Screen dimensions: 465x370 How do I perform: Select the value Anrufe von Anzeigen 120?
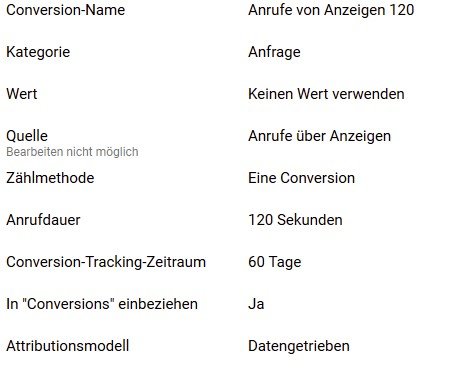pos(331,11)
